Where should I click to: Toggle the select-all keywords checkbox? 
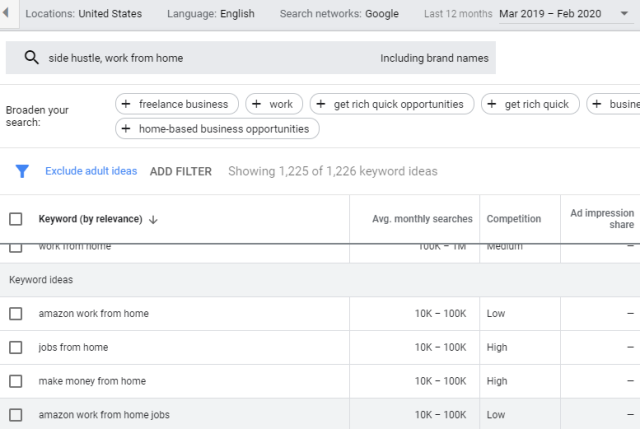pos(15,219)
